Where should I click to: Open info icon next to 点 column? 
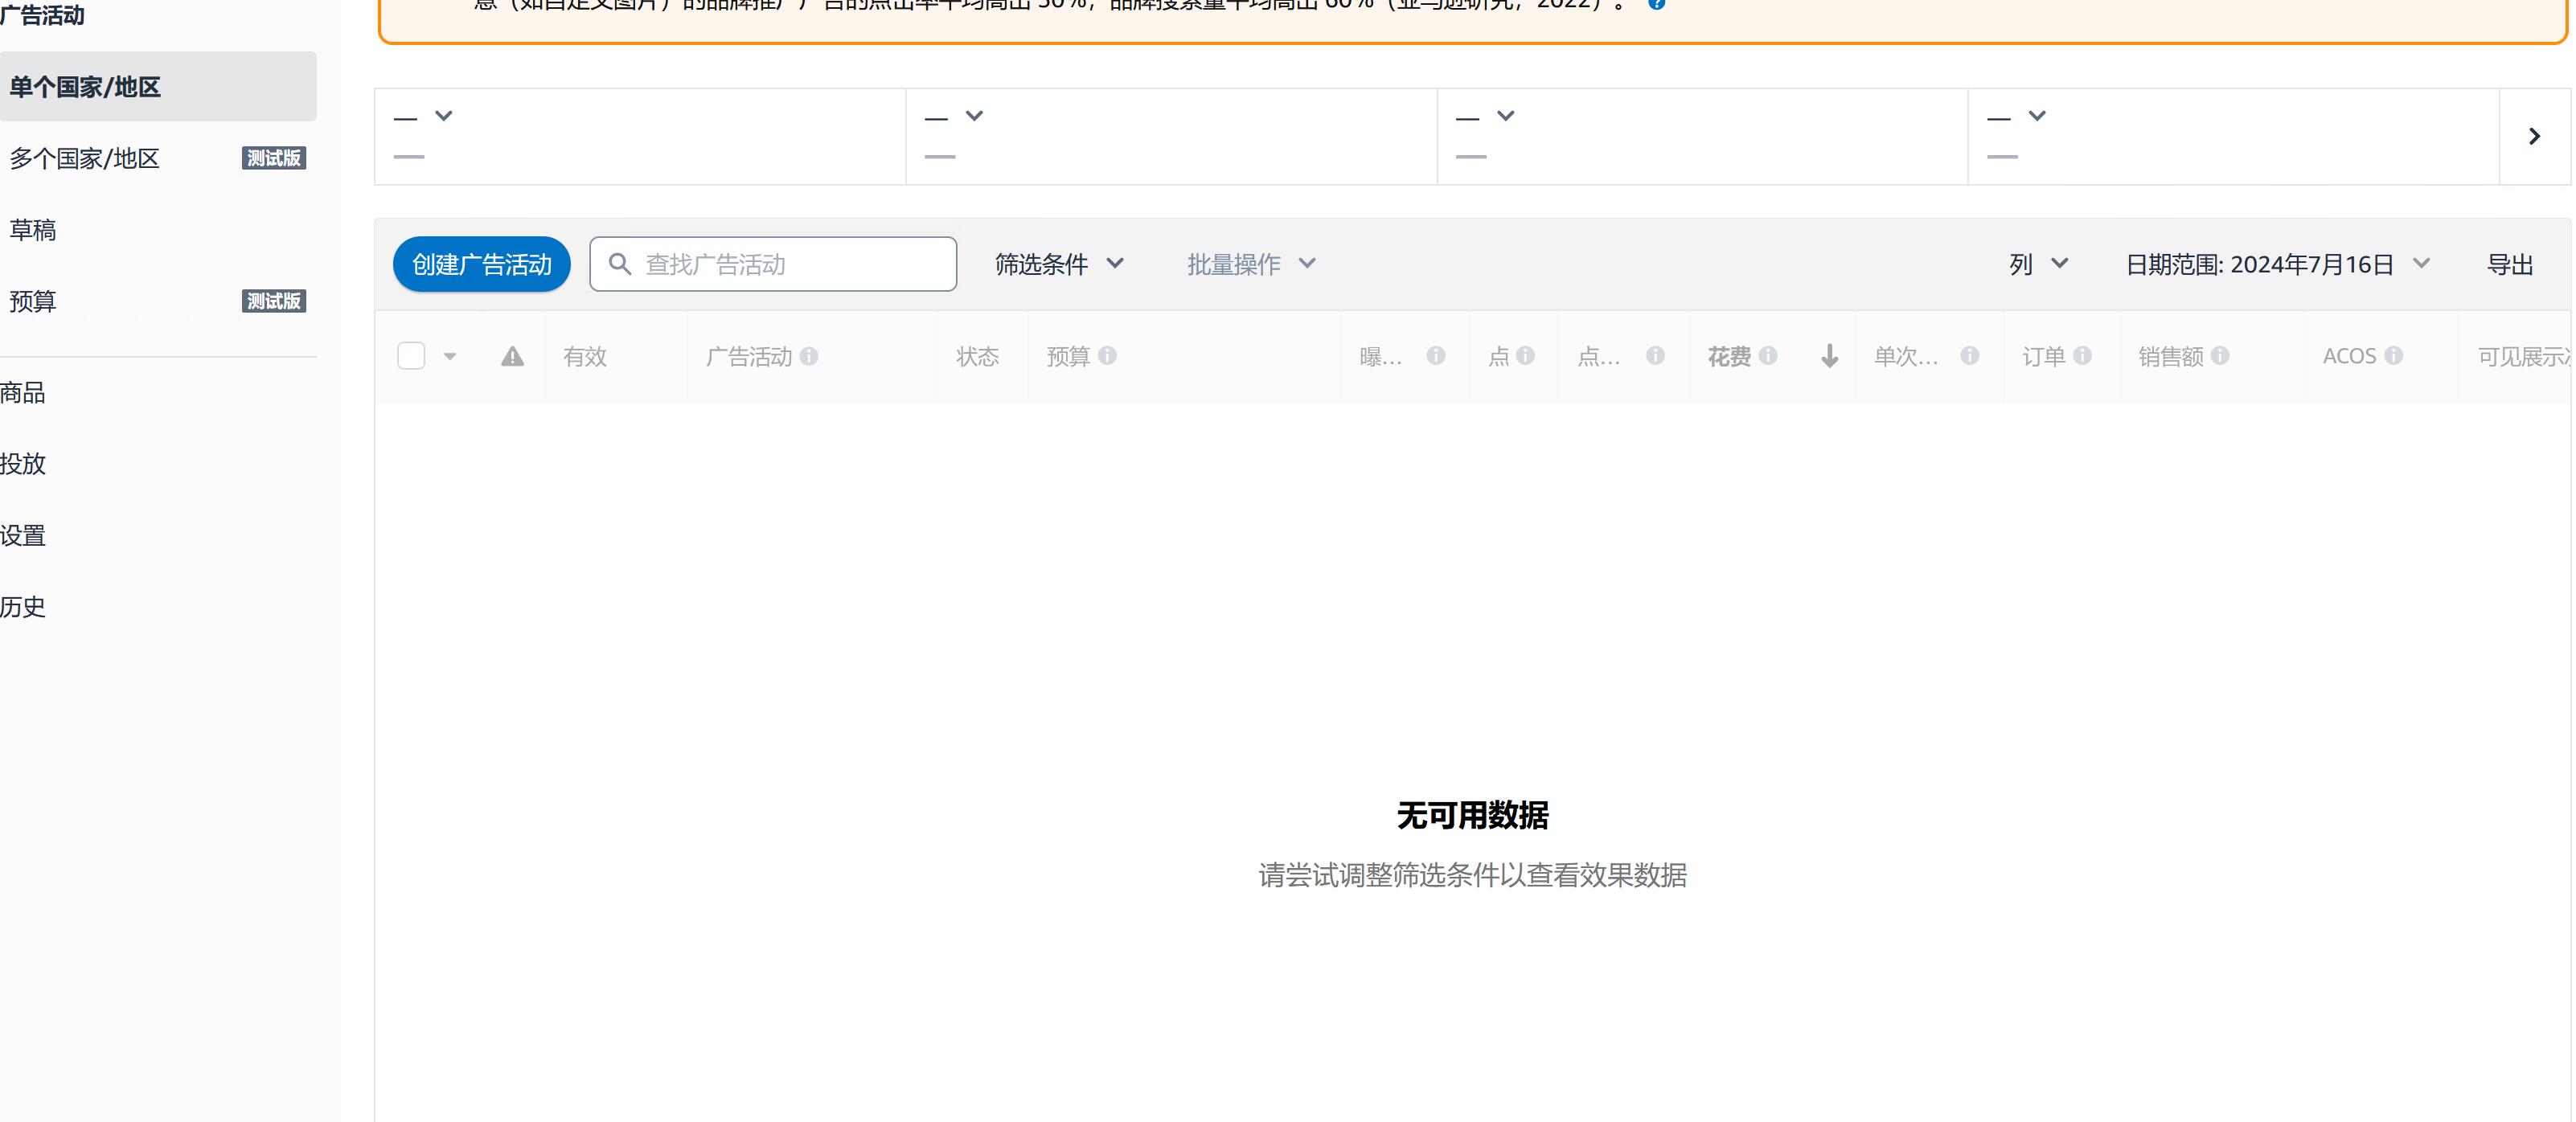click(1524, 356)
